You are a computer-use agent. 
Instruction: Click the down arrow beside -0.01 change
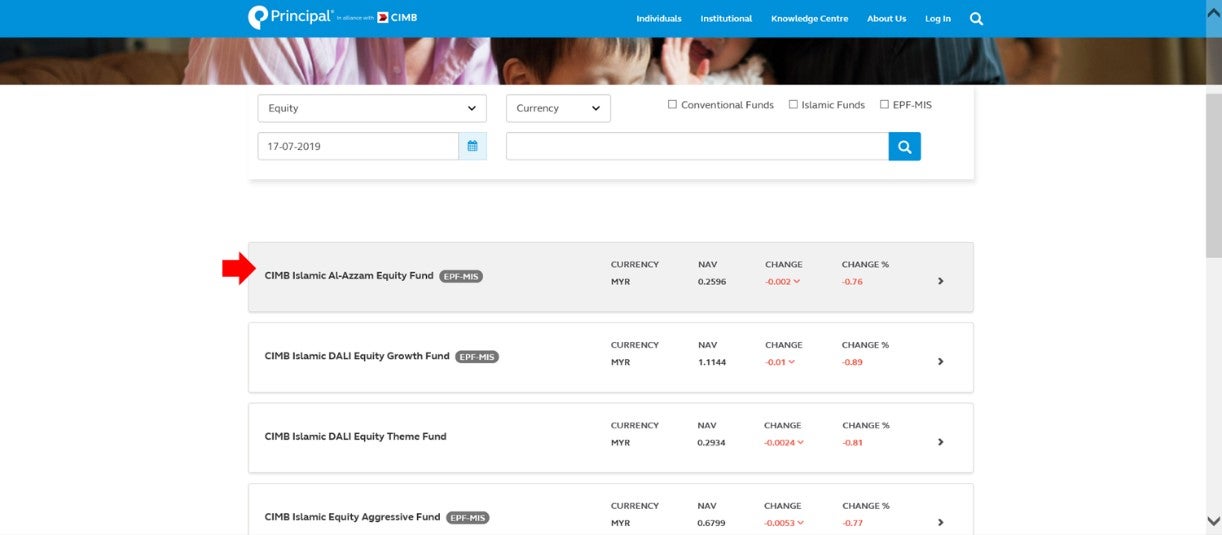coord(792,362)
